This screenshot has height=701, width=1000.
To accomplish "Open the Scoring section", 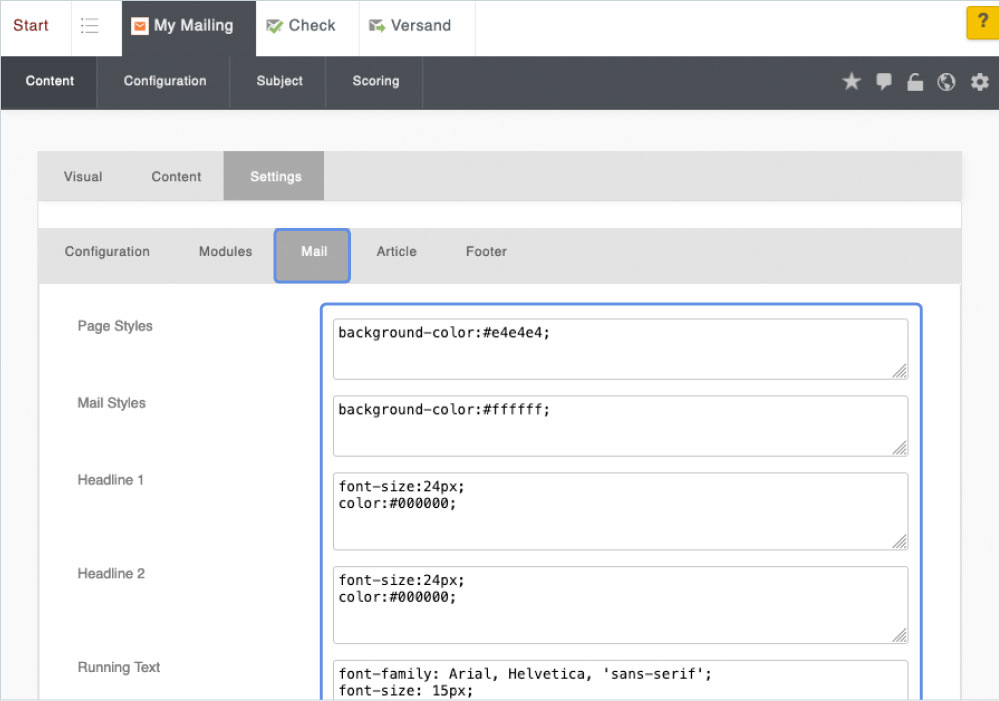I will point(376,81).
